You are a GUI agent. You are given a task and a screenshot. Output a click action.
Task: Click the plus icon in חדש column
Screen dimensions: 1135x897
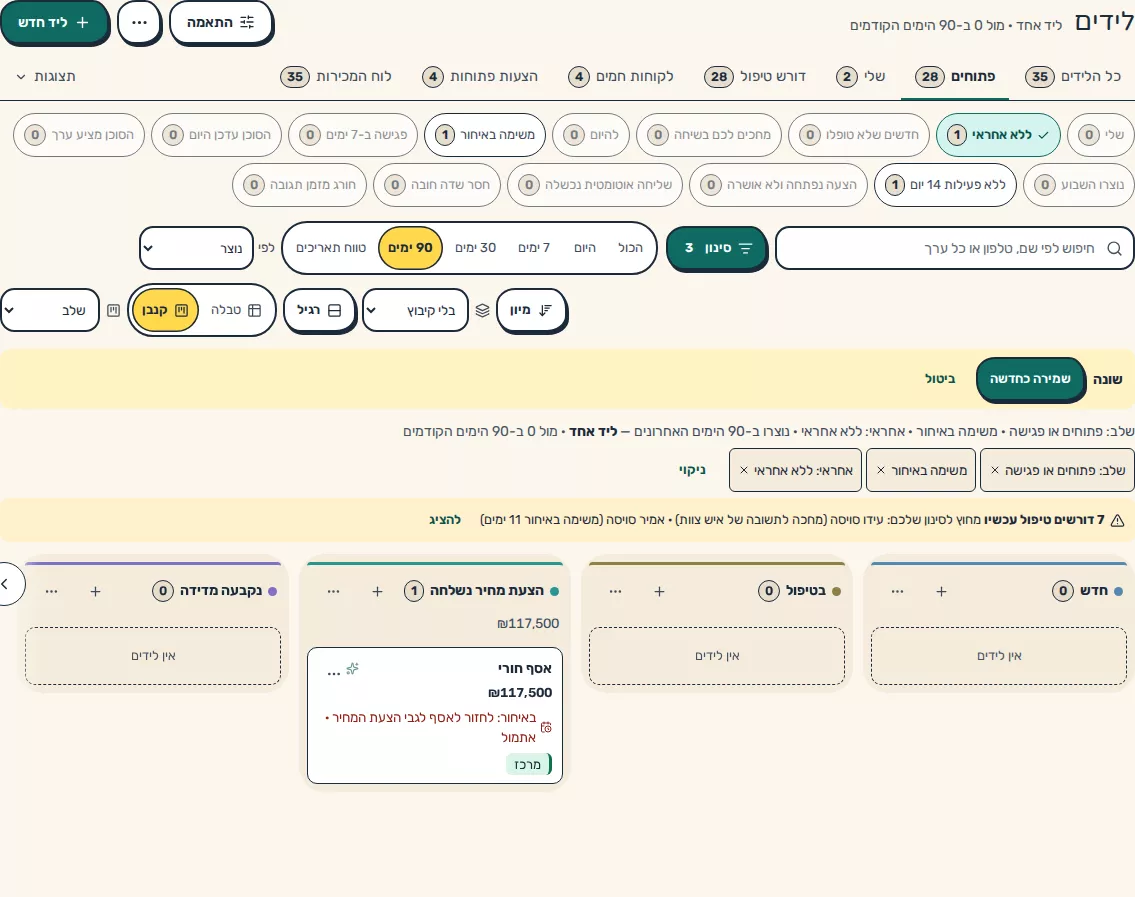click(941, 591)
